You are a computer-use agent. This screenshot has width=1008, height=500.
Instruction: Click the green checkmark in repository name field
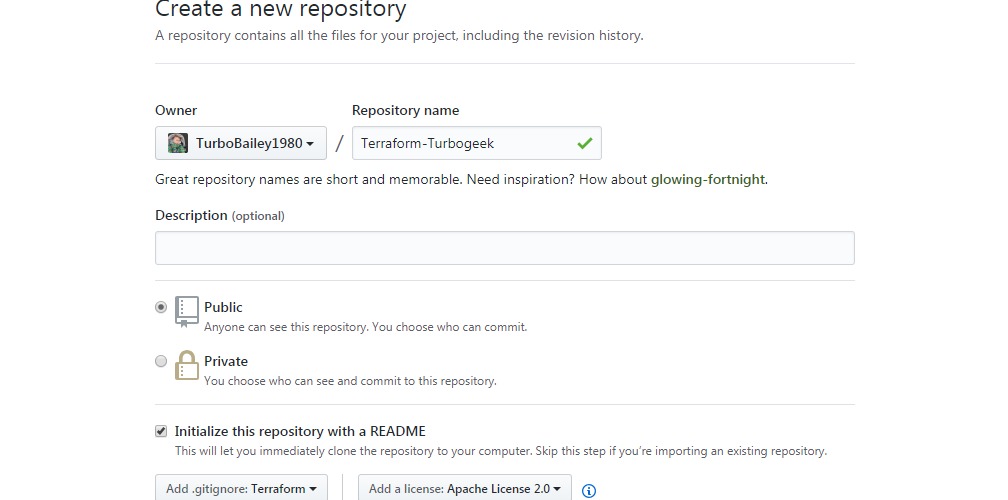584,143
